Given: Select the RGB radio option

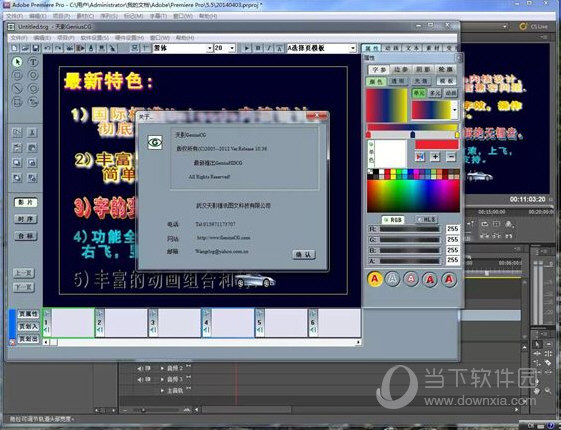Looking at the screenshot, I should click(393, 220).
